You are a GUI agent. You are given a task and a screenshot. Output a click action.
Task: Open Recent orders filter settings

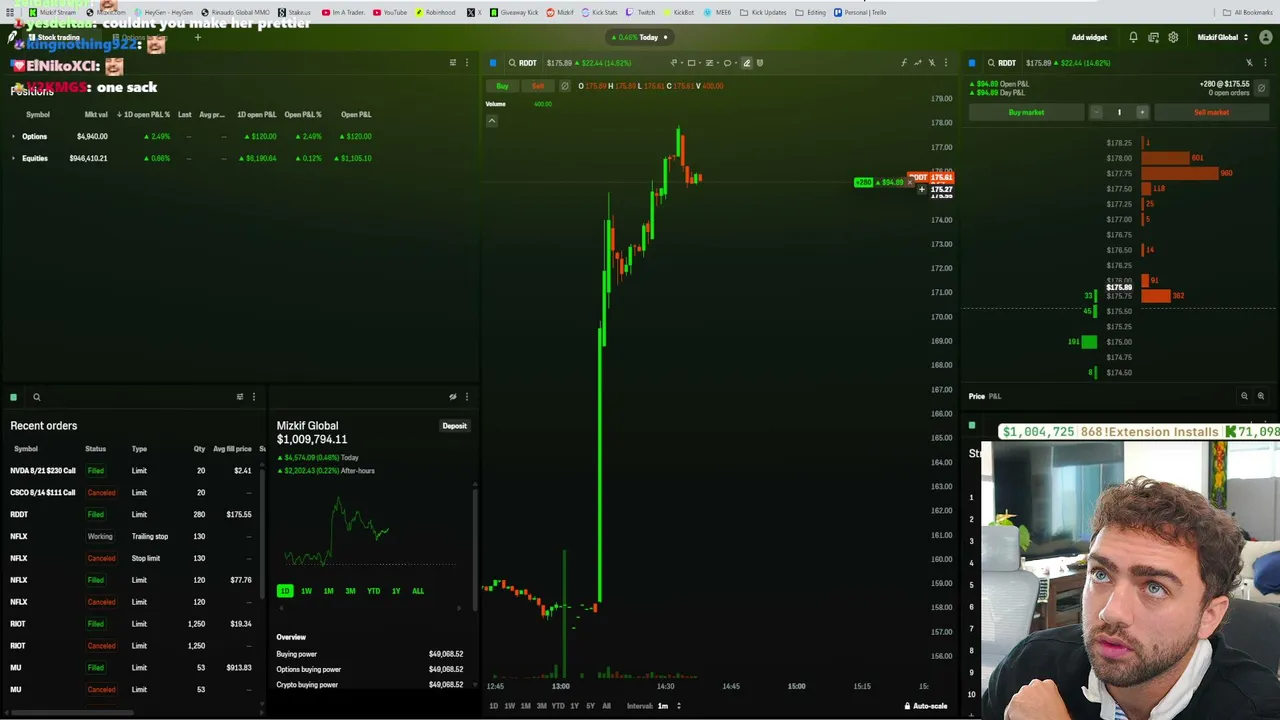click(240, 397)
